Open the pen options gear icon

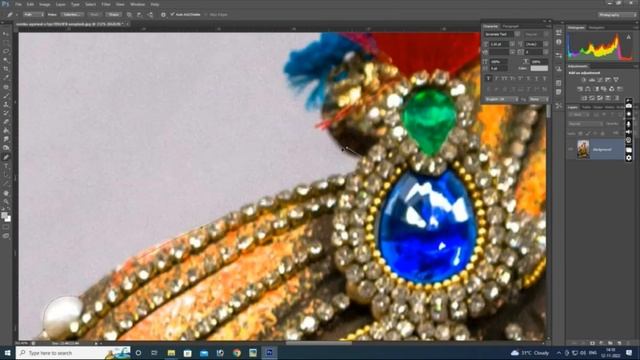point(163,15)
